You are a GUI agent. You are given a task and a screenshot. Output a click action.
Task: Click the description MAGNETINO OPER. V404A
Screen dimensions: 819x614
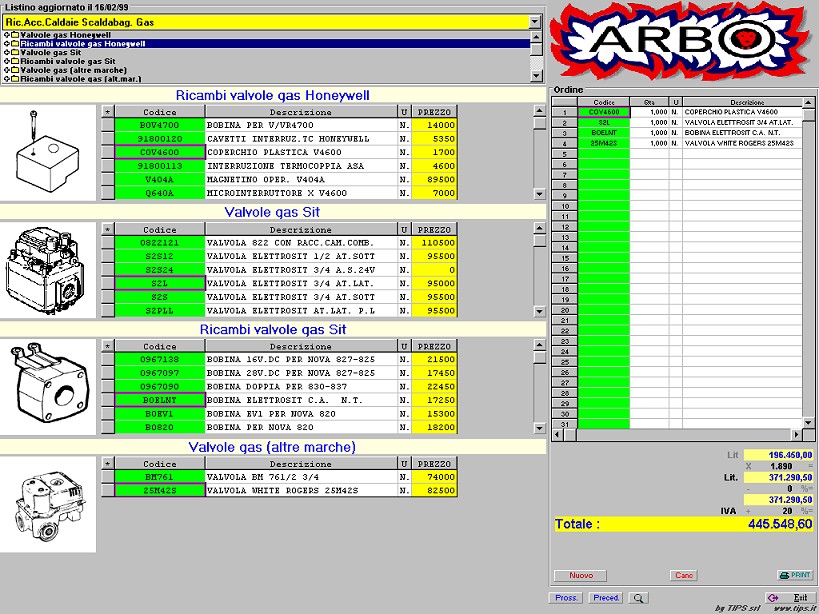click(301, 180)
